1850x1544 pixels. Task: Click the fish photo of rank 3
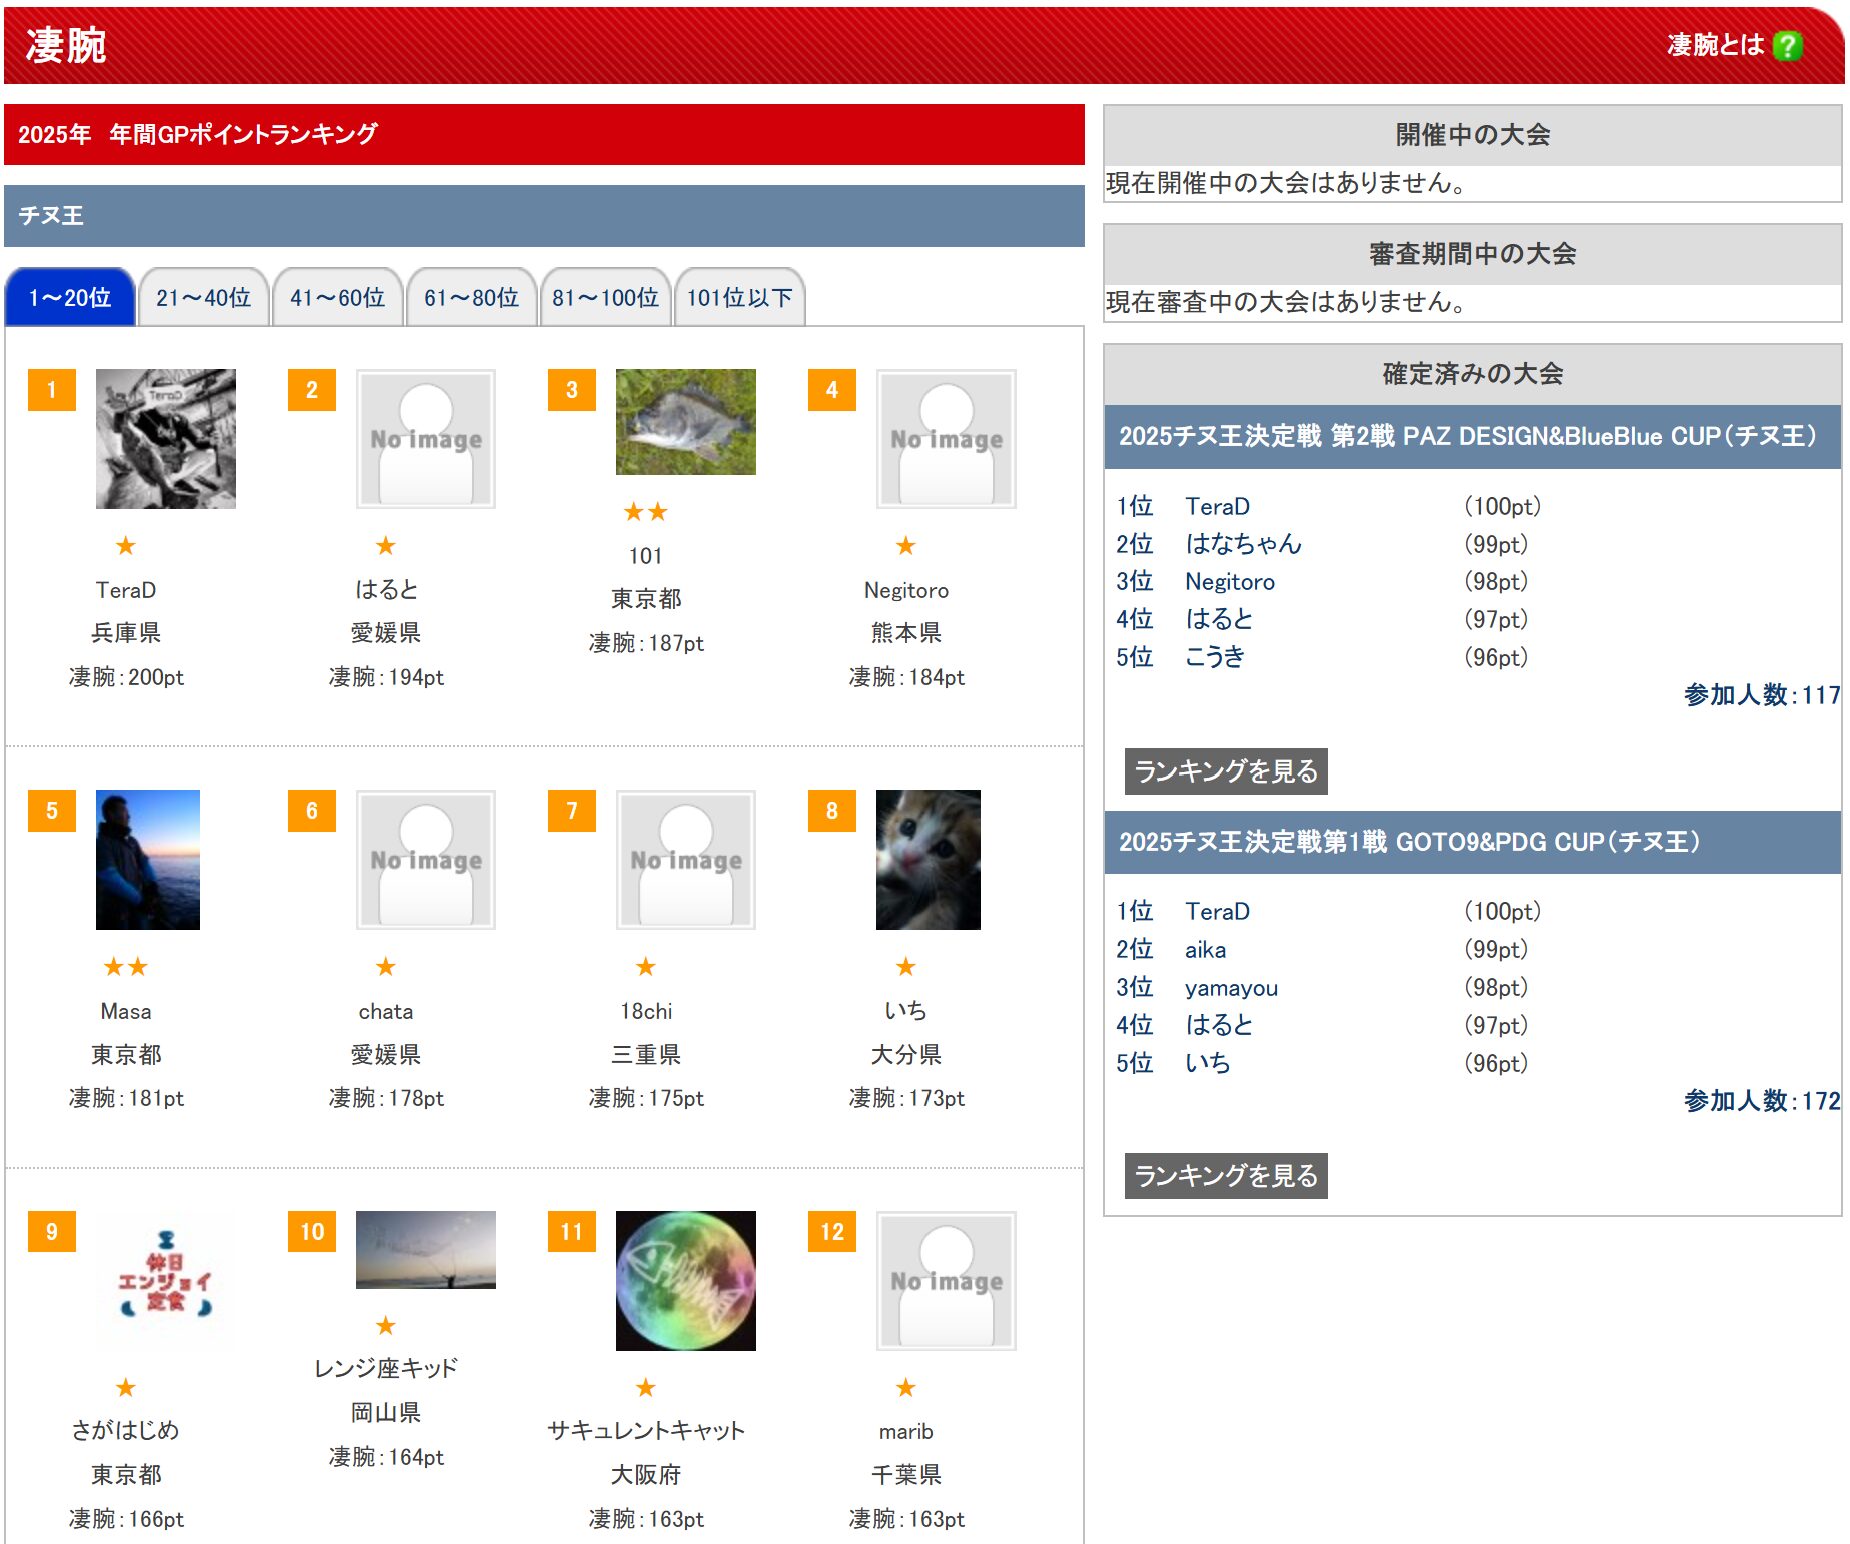click(x=685, y=422)
